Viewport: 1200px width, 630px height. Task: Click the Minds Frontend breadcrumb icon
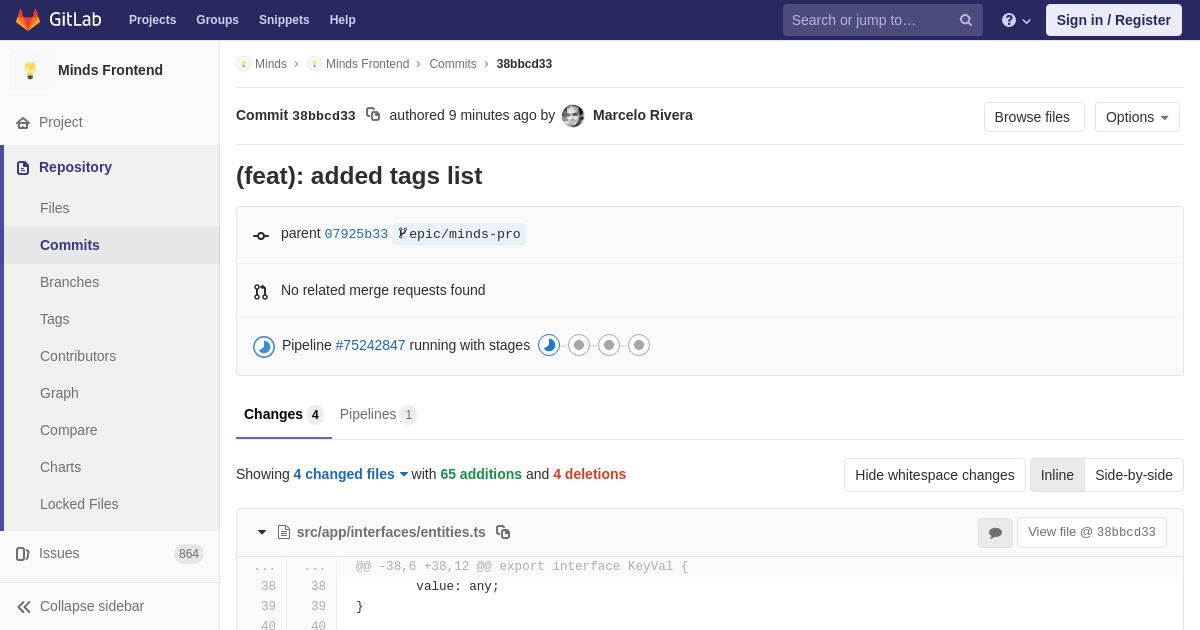click(x=314, y=64)
